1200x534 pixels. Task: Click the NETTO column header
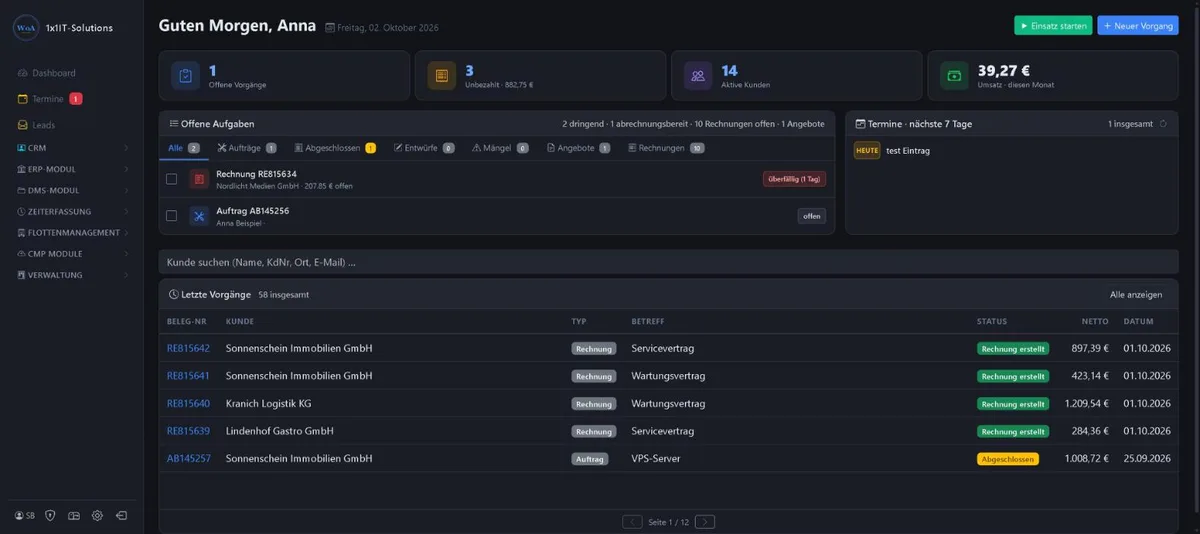click(1095, 322)
